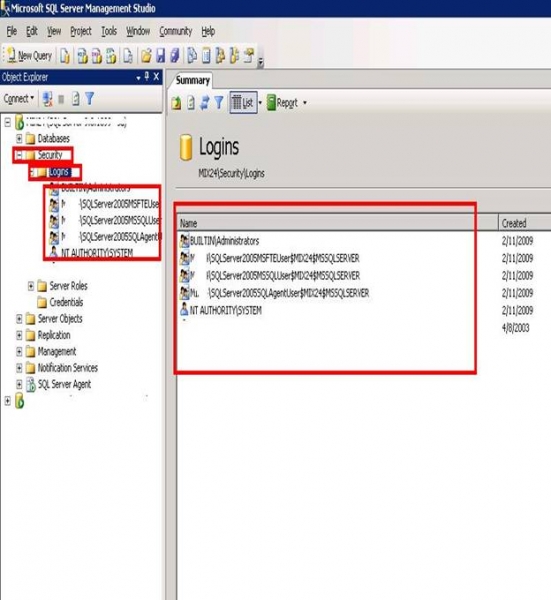Expand the Management node
551x600 pixels.
point(19,351)
